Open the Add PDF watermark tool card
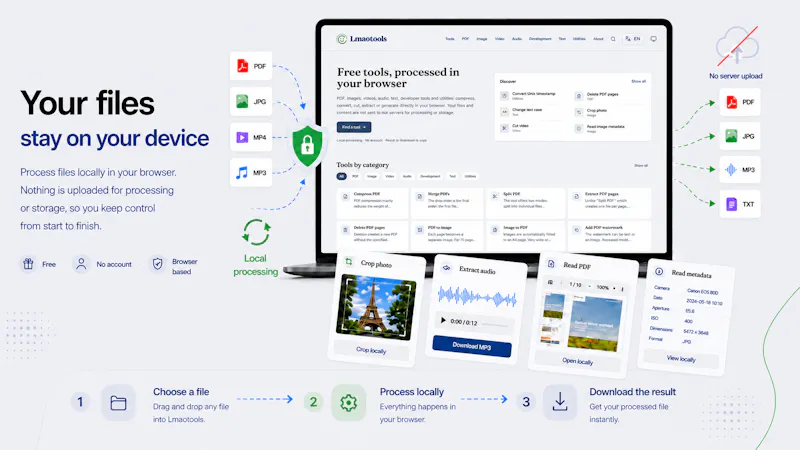The width and height of the screenshot is (800, 450). pos(609,235)
